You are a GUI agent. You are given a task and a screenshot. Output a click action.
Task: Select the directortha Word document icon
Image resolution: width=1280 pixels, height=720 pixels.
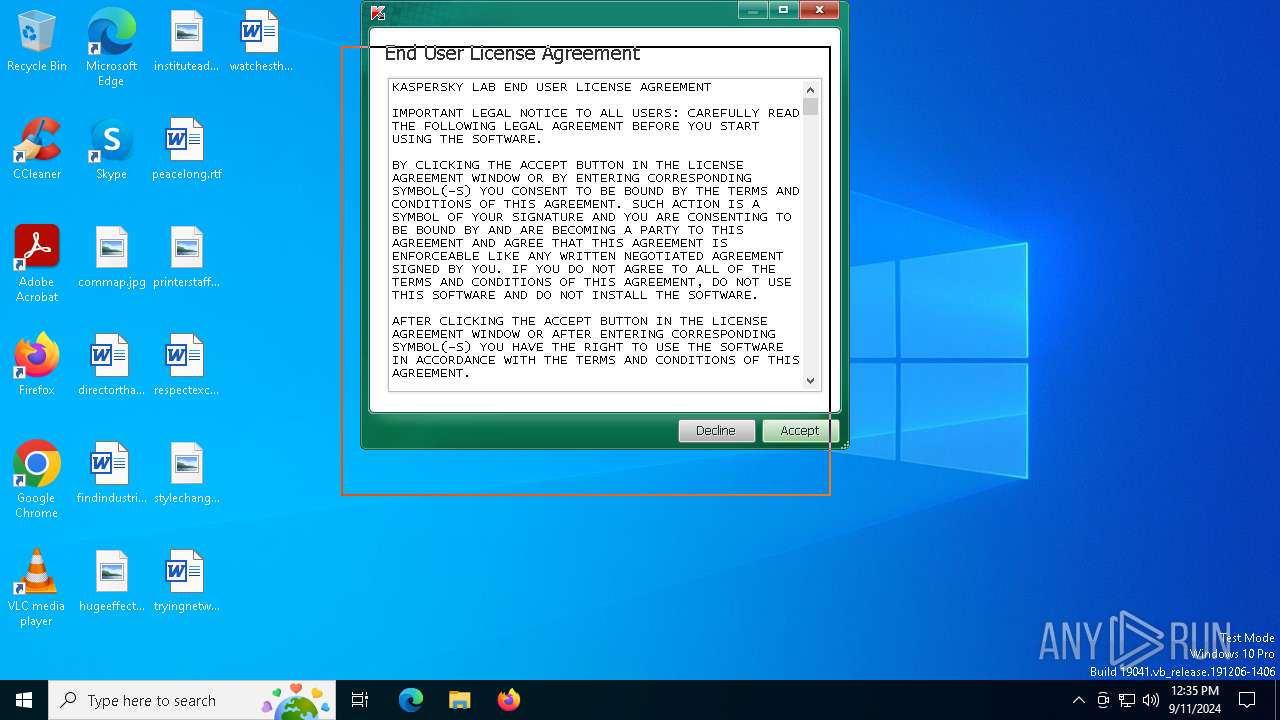pyautogui.click(x=111, y=366)
